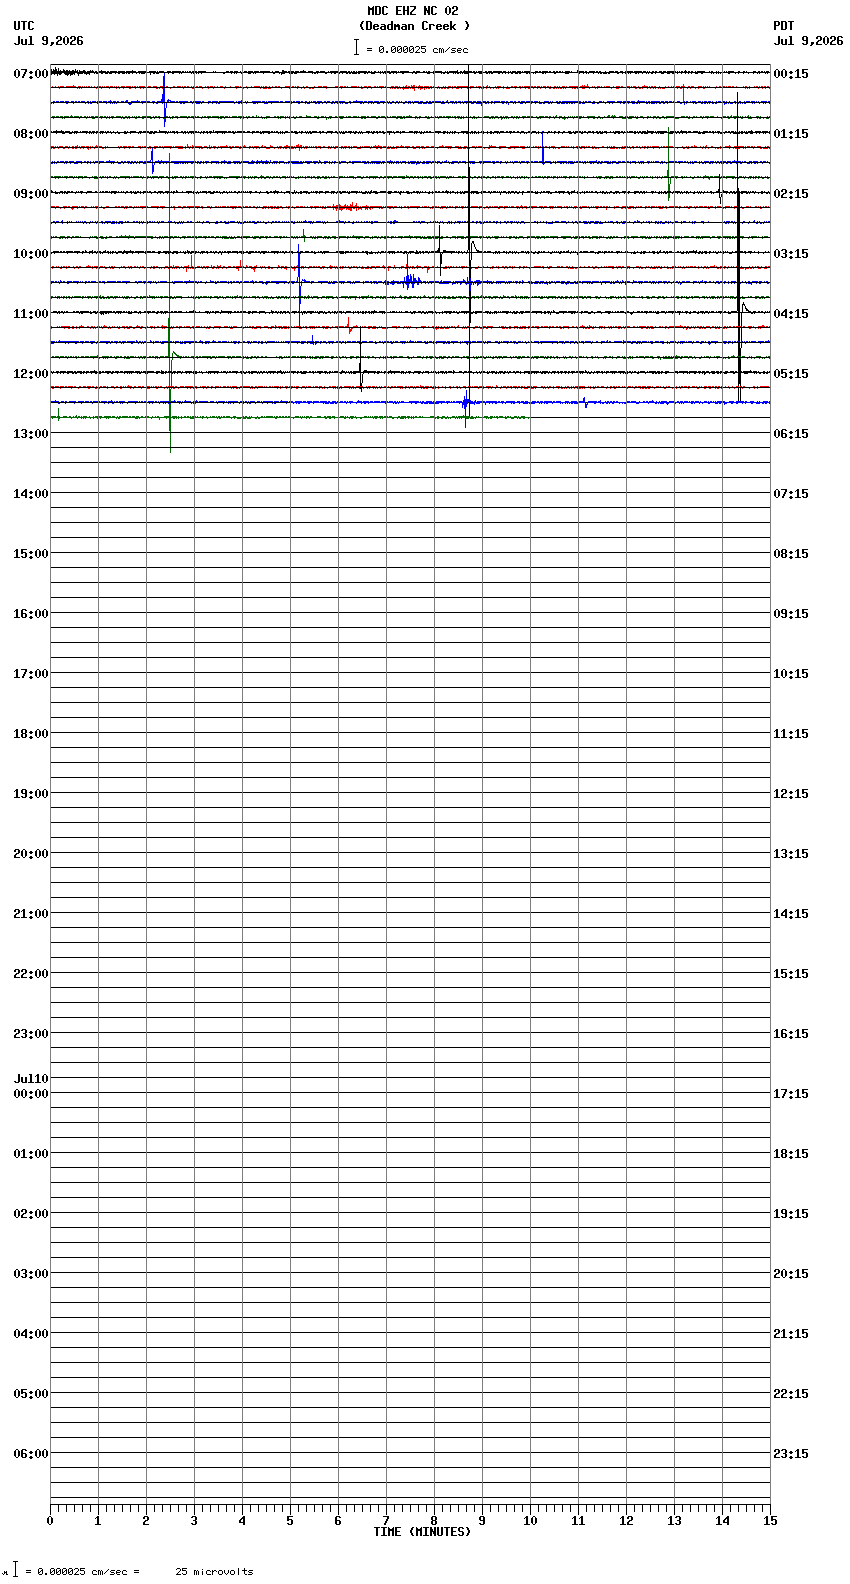Click the 10:00 UTC time label

pyautogui.click(x=31, y=254)
